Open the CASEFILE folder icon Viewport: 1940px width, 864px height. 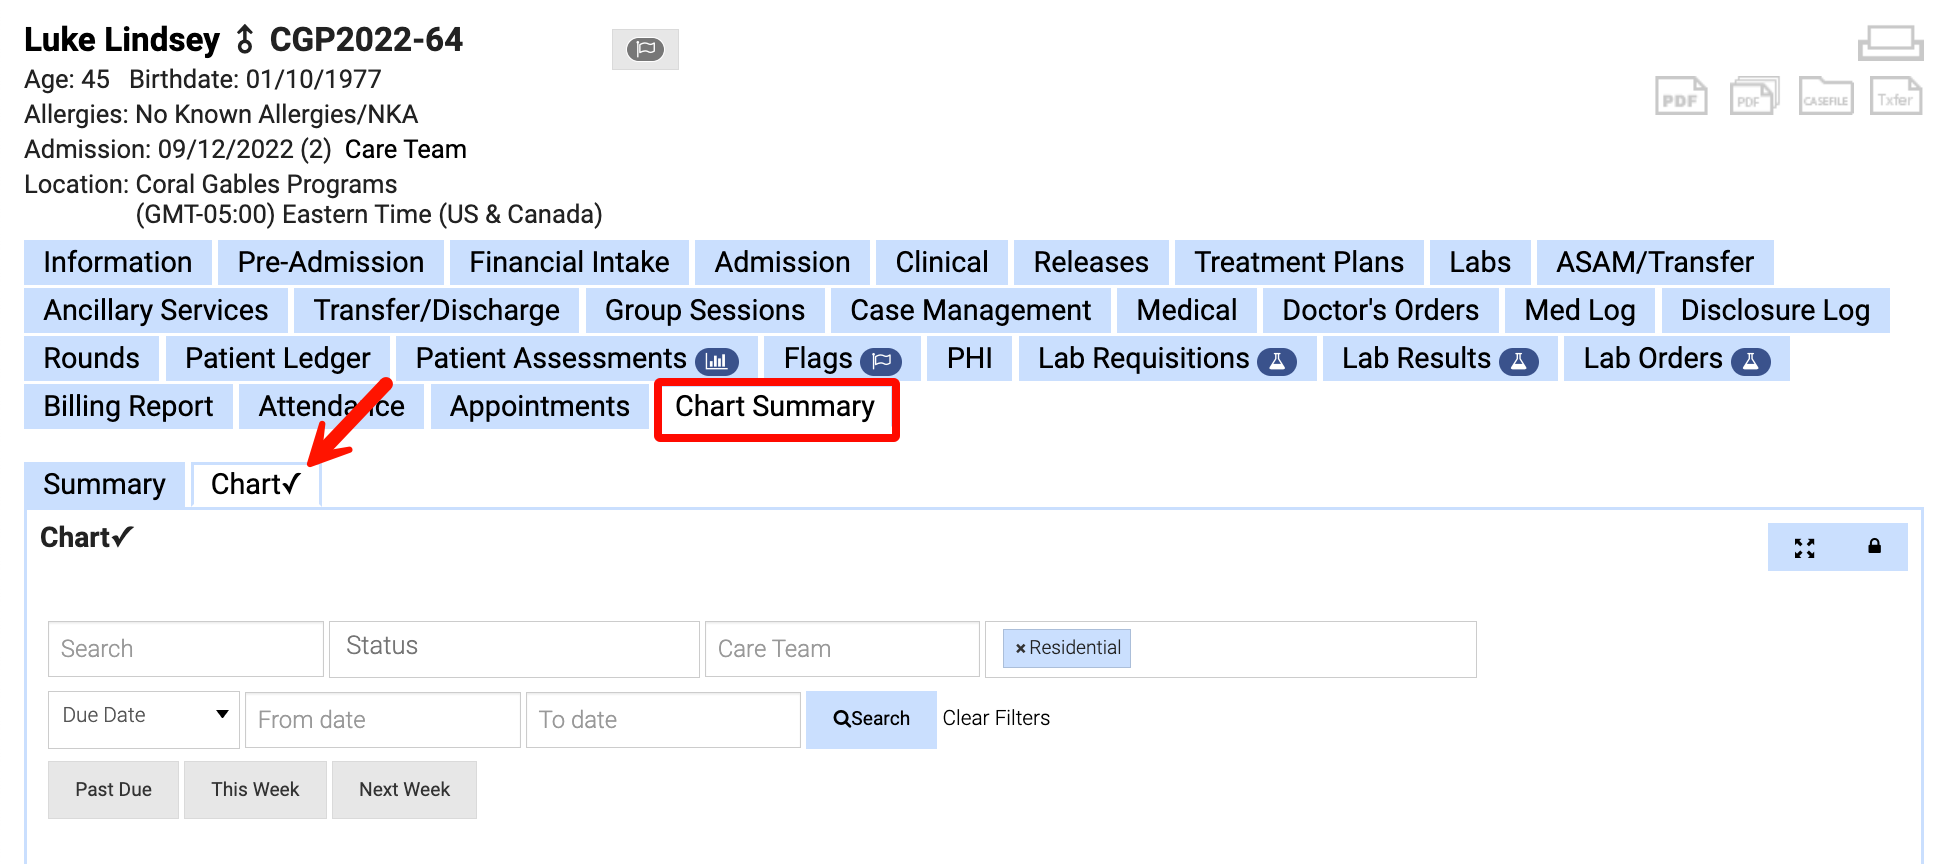point(1826,97)
